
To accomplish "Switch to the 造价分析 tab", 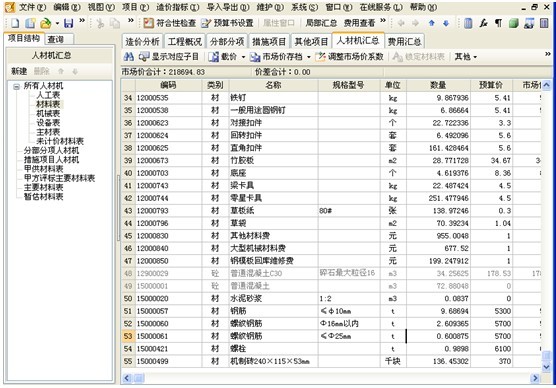I will coord(142,41).
